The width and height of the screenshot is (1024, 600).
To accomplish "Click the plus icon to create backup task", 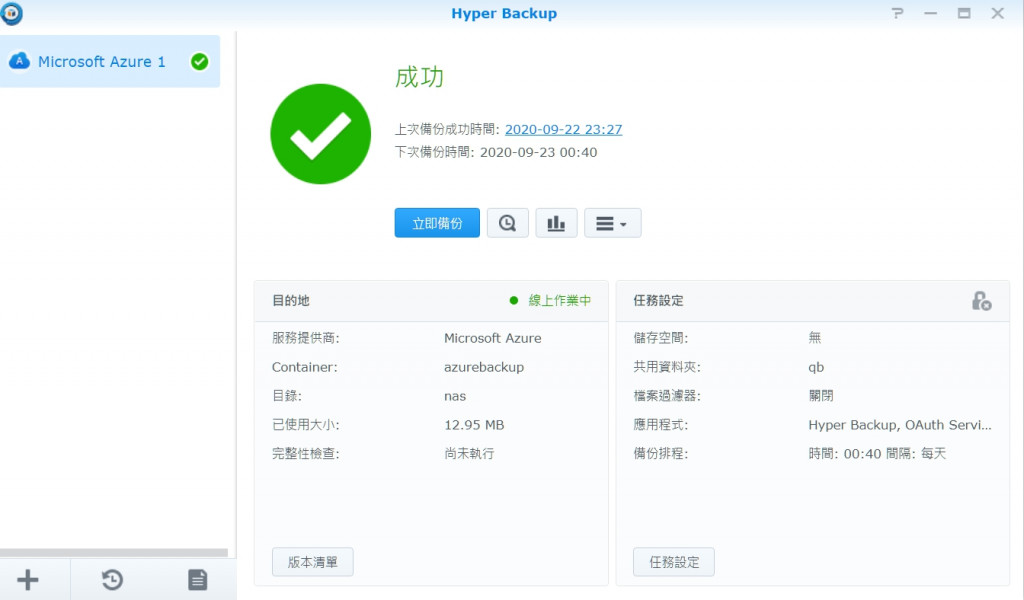I will pyautogui.click(x=27, y=580).
